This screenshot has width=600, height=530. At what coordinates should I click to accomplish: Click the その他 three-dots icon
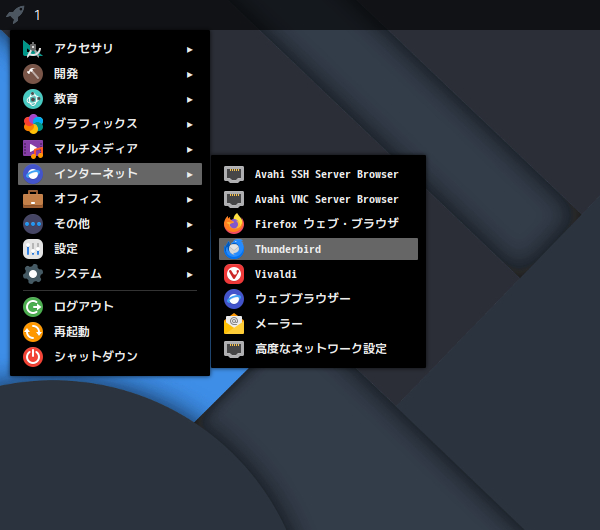(x=33, y=224)
